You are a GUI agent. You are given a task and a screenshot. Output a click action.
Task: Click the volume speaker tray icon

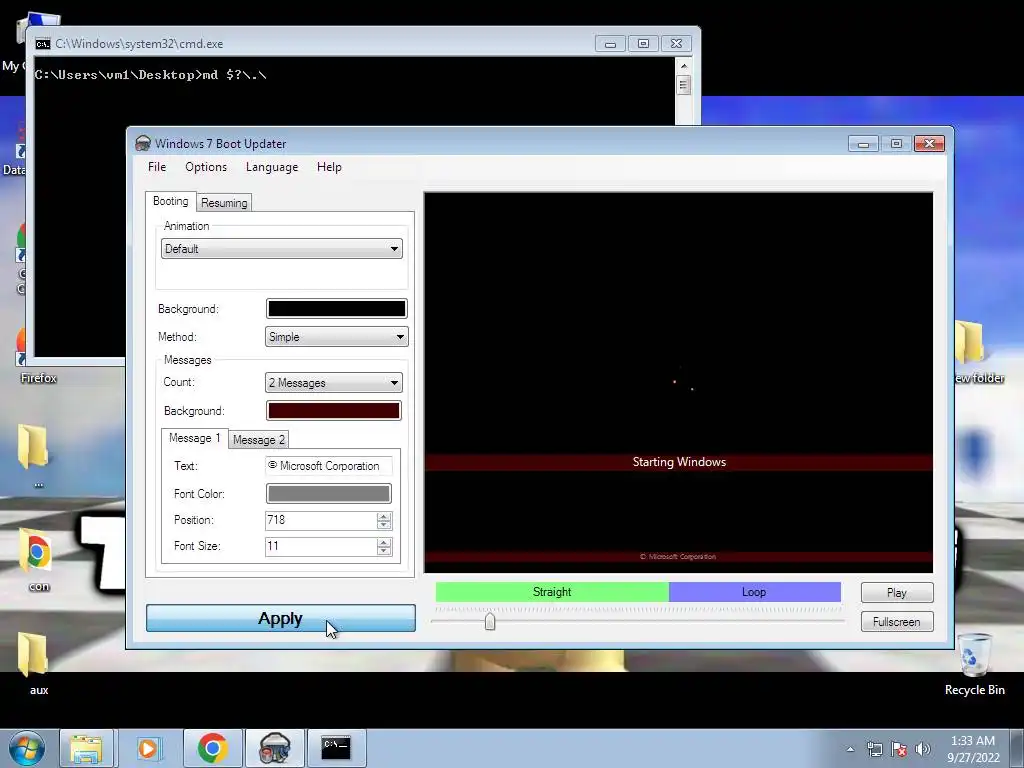tap(923, 749)
